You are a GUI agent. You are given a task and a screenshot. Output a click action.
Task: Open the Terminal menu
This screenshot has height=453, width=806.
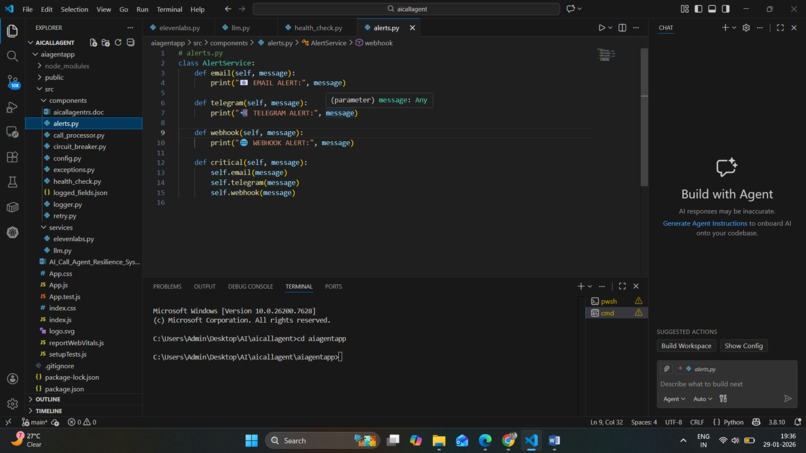pyautogui.click(x=169, y=9)
